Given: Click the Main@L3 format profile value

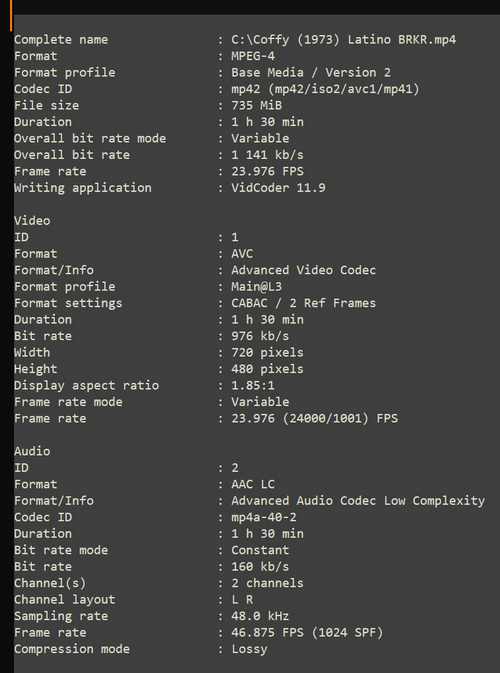Looking at the screenshot, I should [x=257, y=287].
